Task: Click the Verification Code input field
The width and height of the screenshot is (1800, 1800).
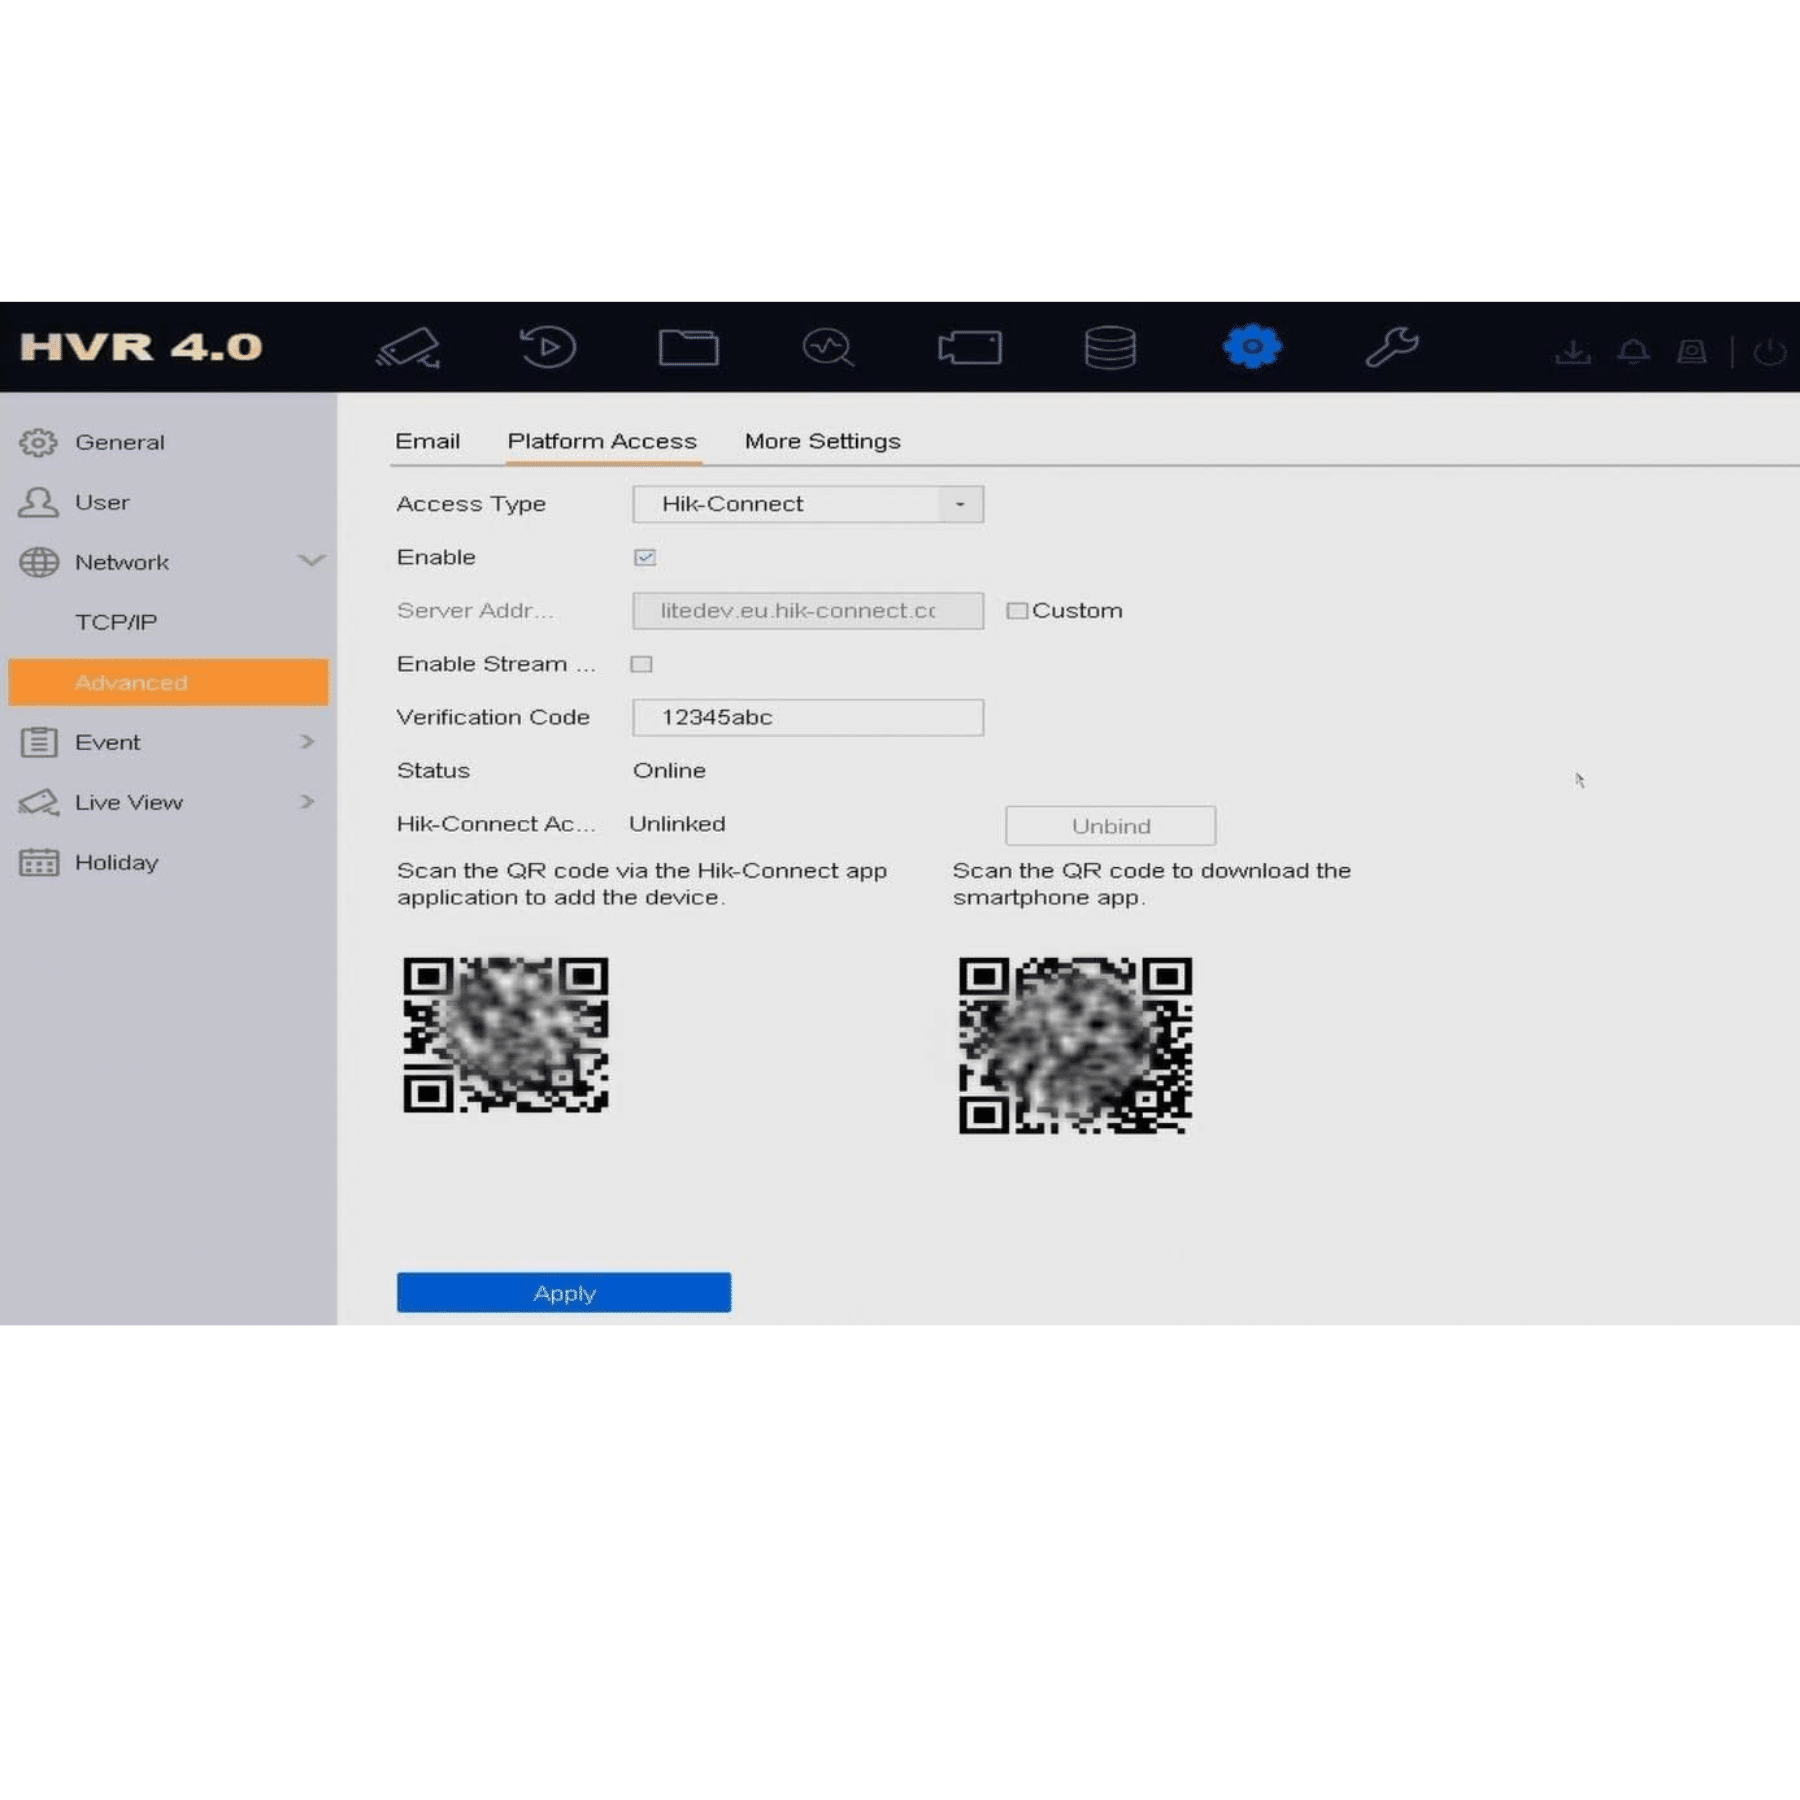Action: [808, 717]
